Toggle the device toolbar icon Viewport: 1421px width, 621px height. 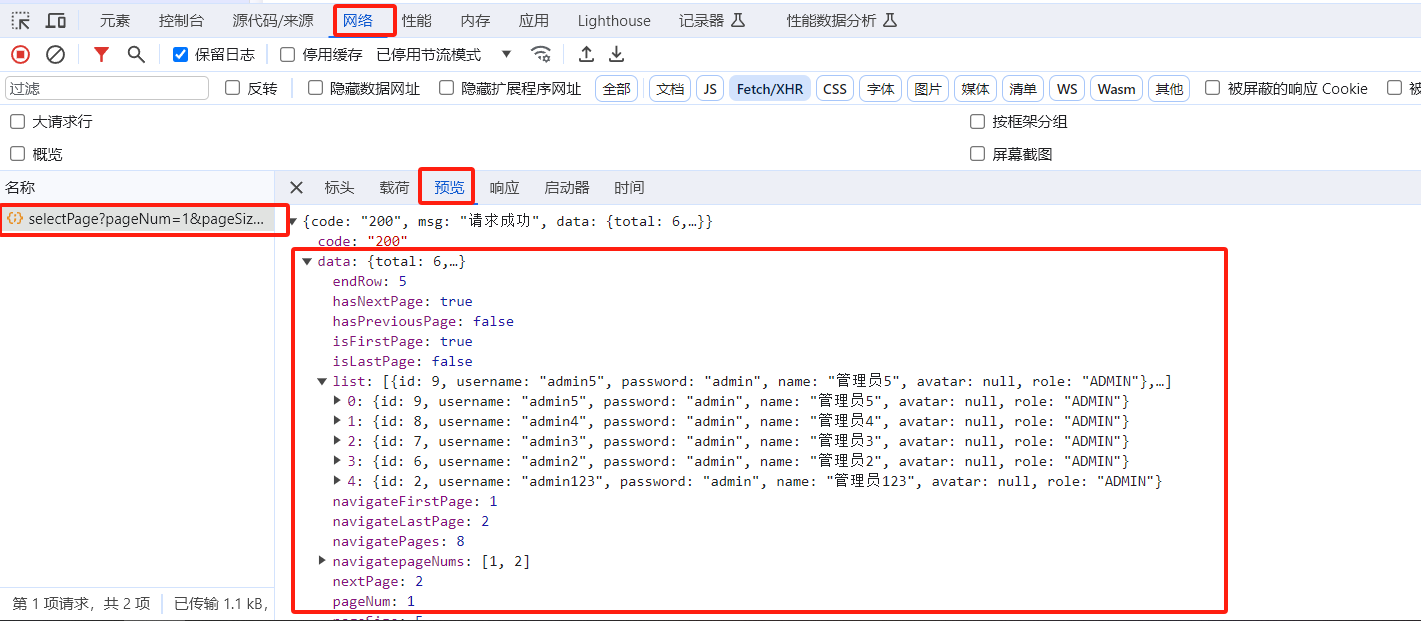click(56, 20)
